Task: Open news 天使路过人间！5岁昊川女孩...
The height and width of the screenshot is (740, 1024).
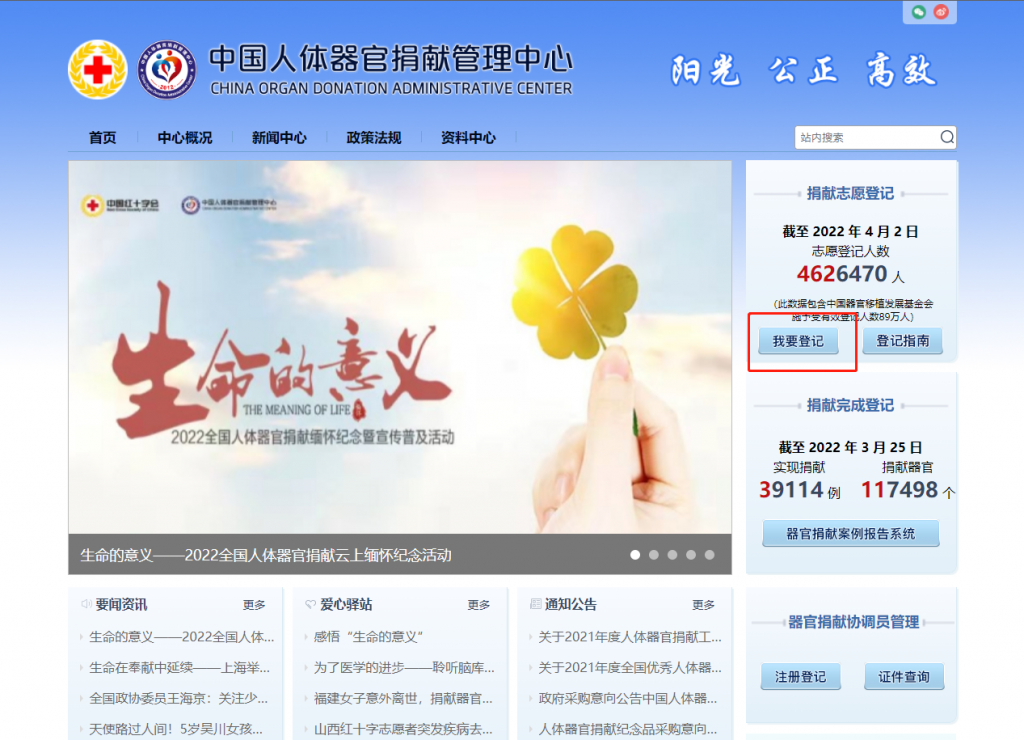Action: (176, 729)
